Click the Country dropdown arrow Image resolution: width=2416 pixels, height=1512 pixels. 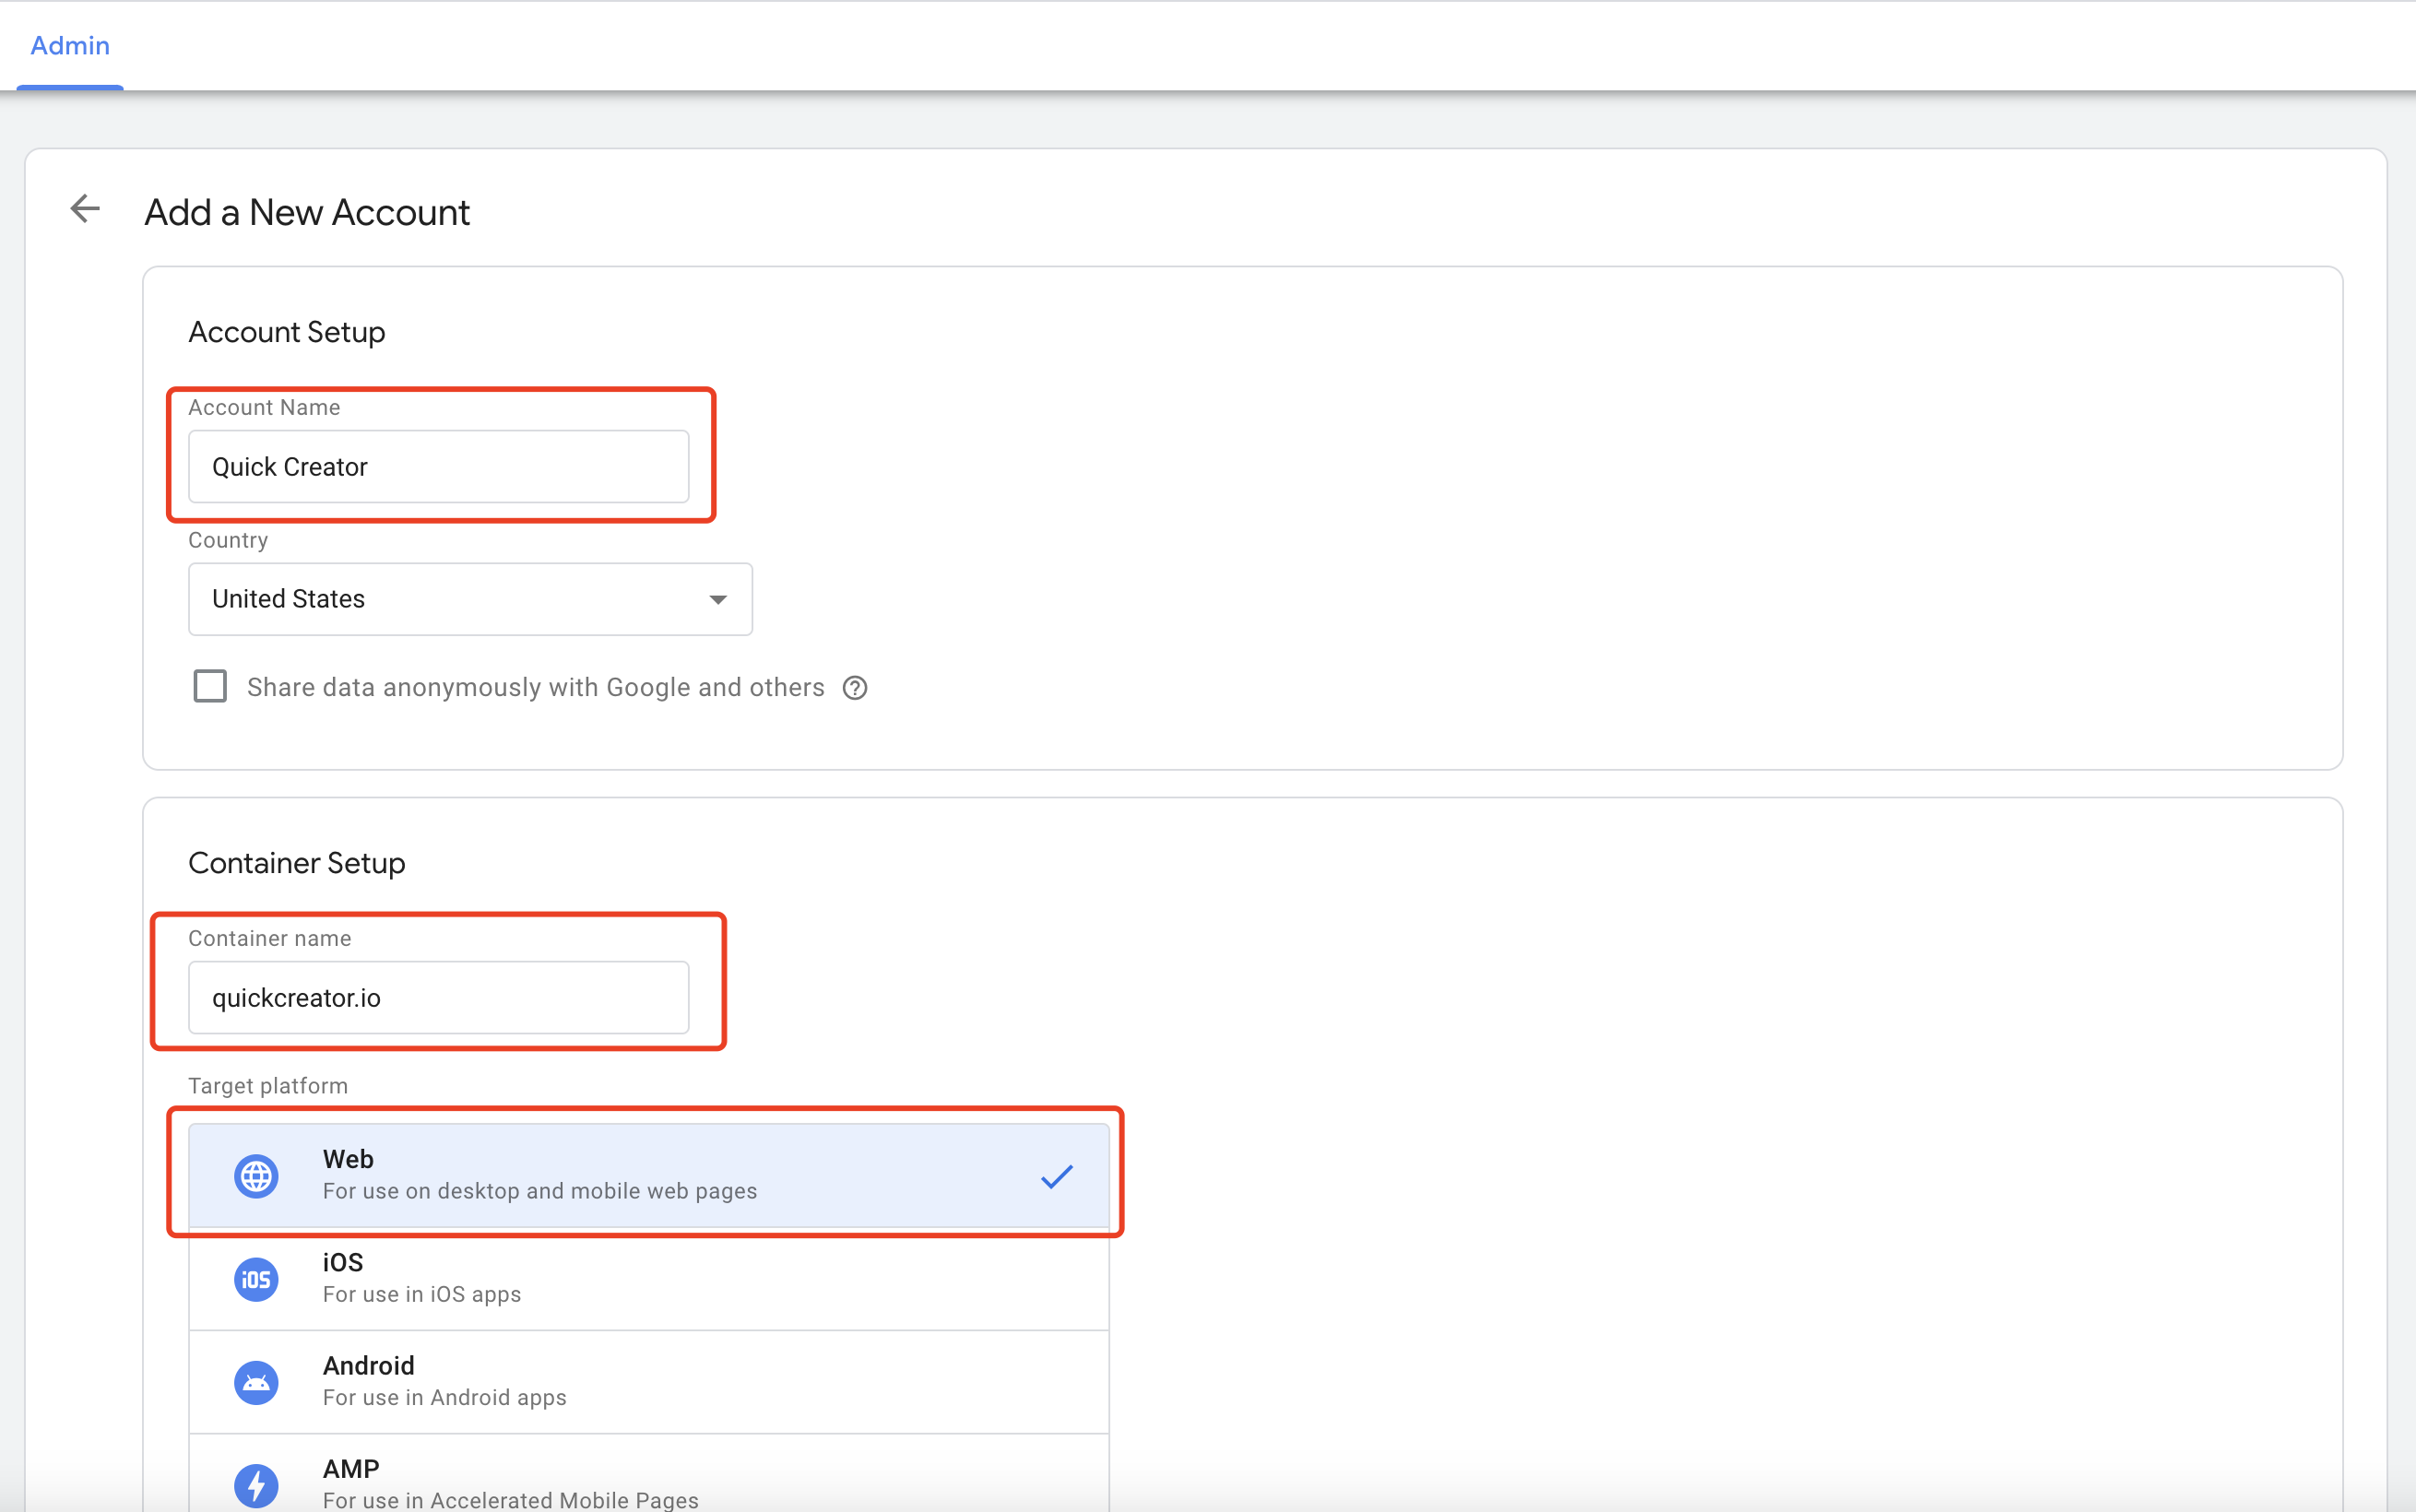(718, 600)
